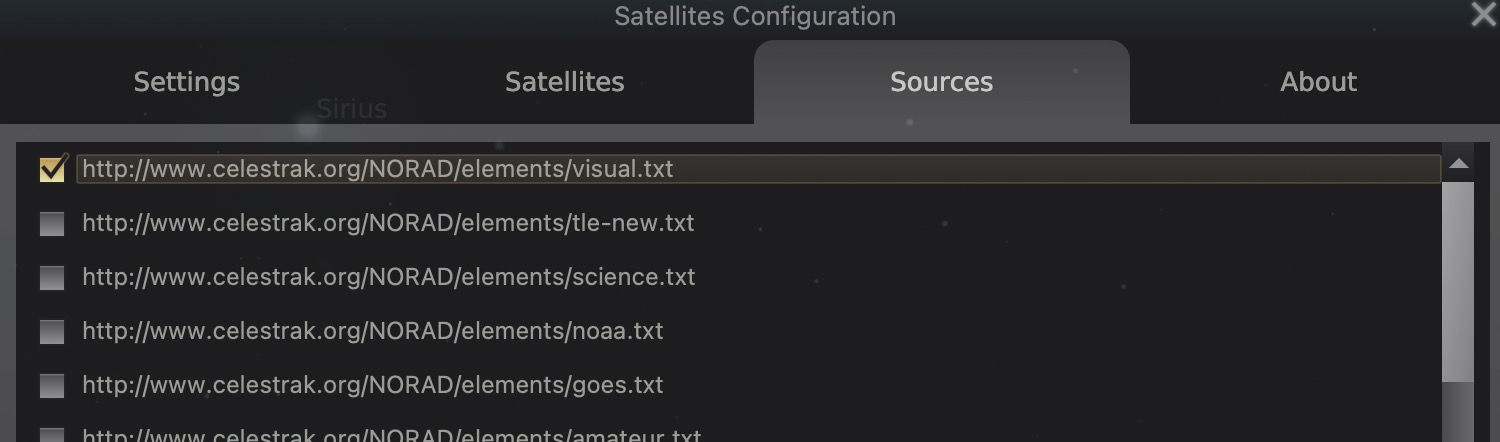Image resolution: width=1500 pixels, height=442 pixels.
Task: Click the Satellites Configuration title bar
Action: (754, 16)
